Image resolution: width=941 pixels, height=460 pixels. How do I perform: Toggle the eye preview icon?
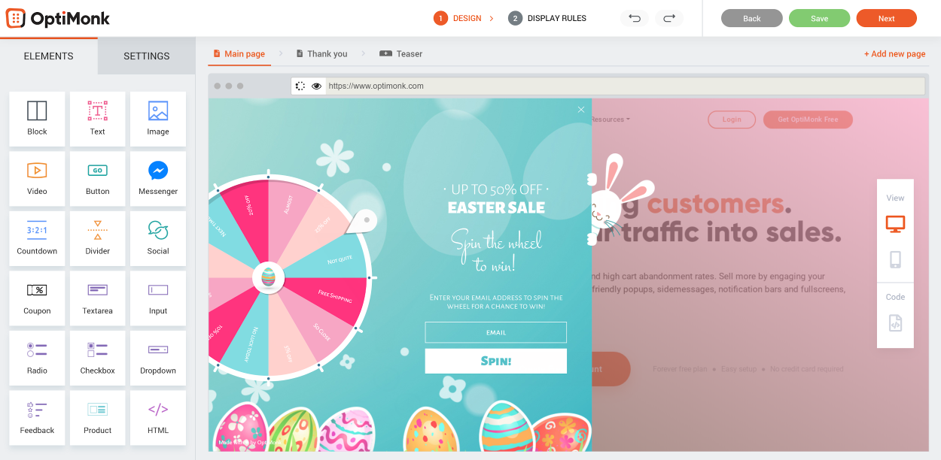[316, 86]
